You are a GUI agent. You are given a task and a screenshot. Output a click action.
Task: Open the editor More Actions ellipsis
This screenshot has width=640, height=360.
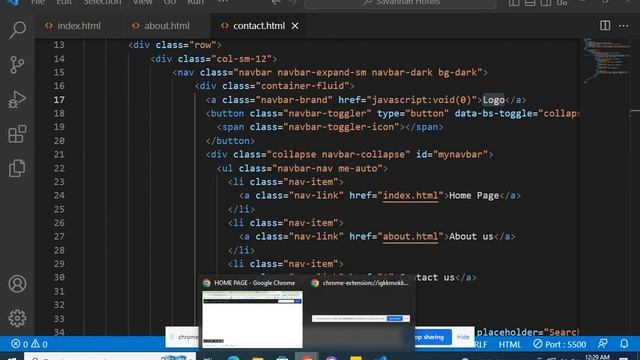click(x=623, y=26)
